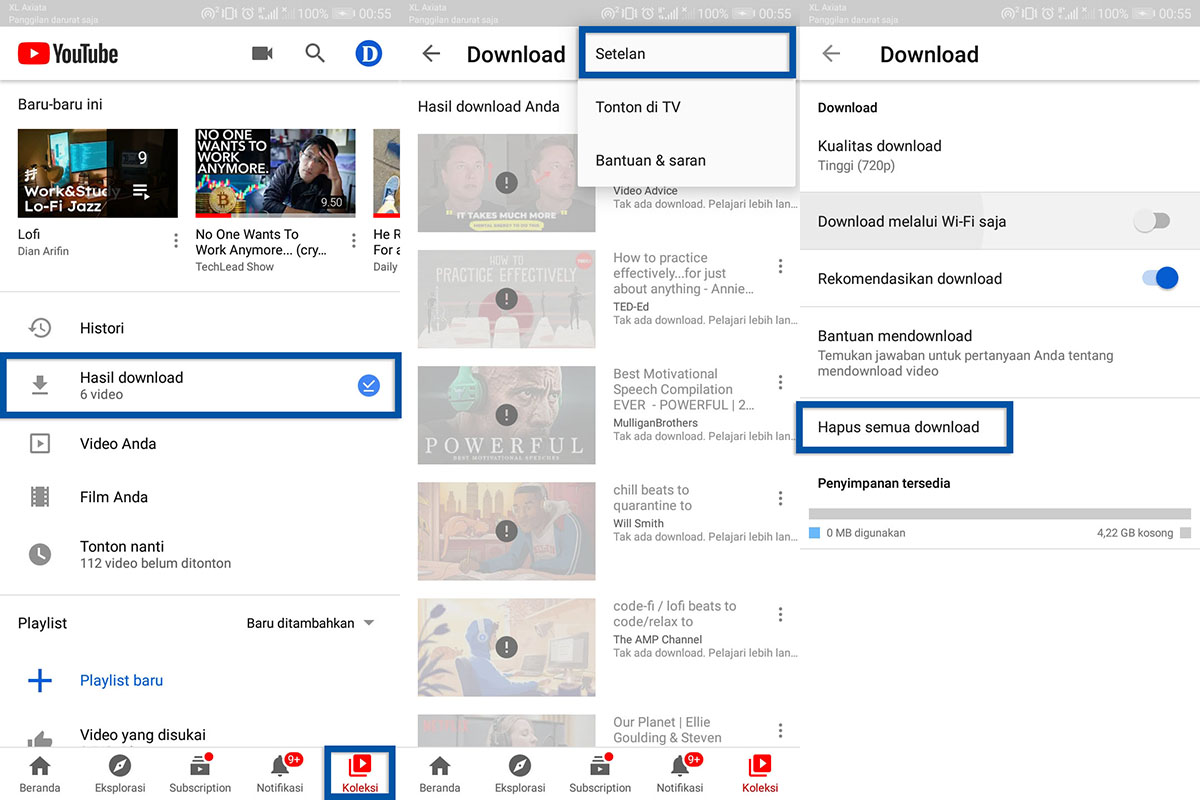Image resolution: width=1200 pixels, height=800 pixels.
Task: Choose Tonton di TV menu entry
Action: click(638, 107)
